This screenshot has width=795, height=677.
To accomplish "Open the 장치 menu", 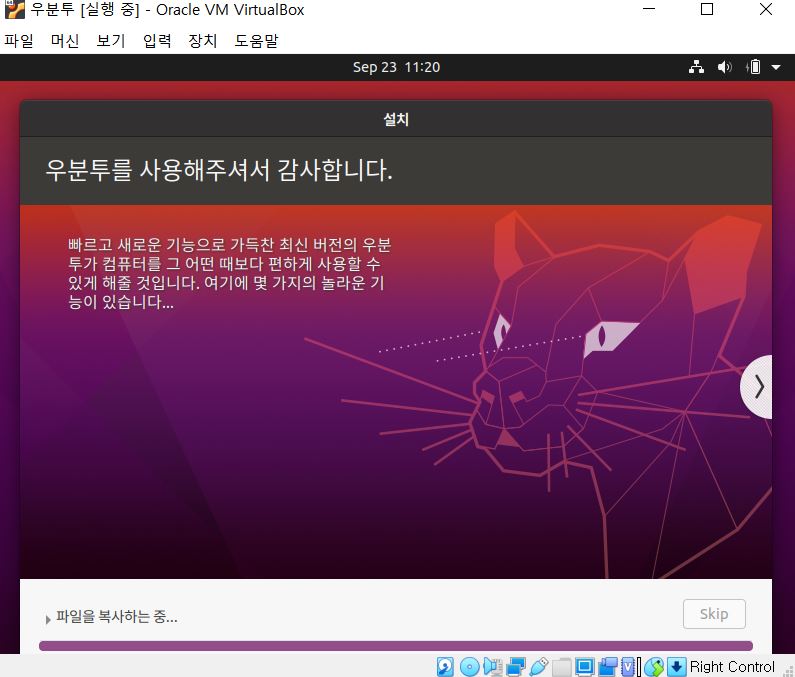I will pyautogui.click(x=203, y=41).
